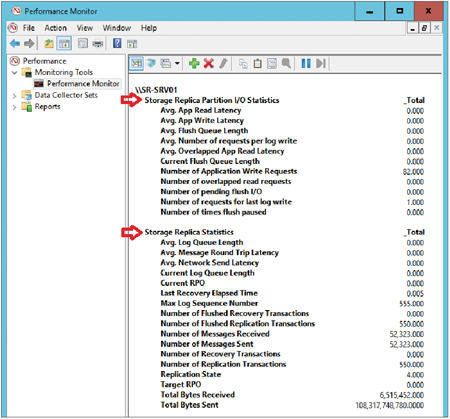Open the Action menu
Viewport: 450px width, 419px height.
[56, 28]
